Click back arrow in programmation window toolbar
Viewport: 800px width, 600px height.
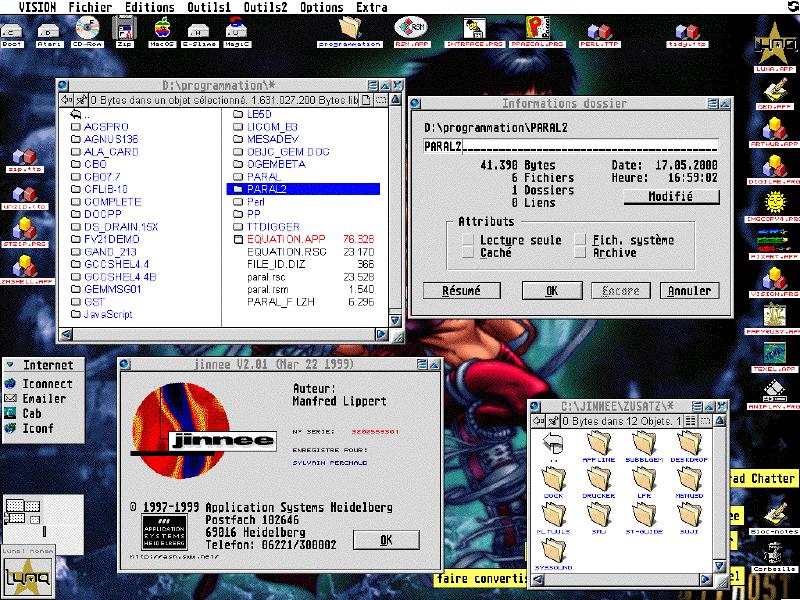[66, 100]
